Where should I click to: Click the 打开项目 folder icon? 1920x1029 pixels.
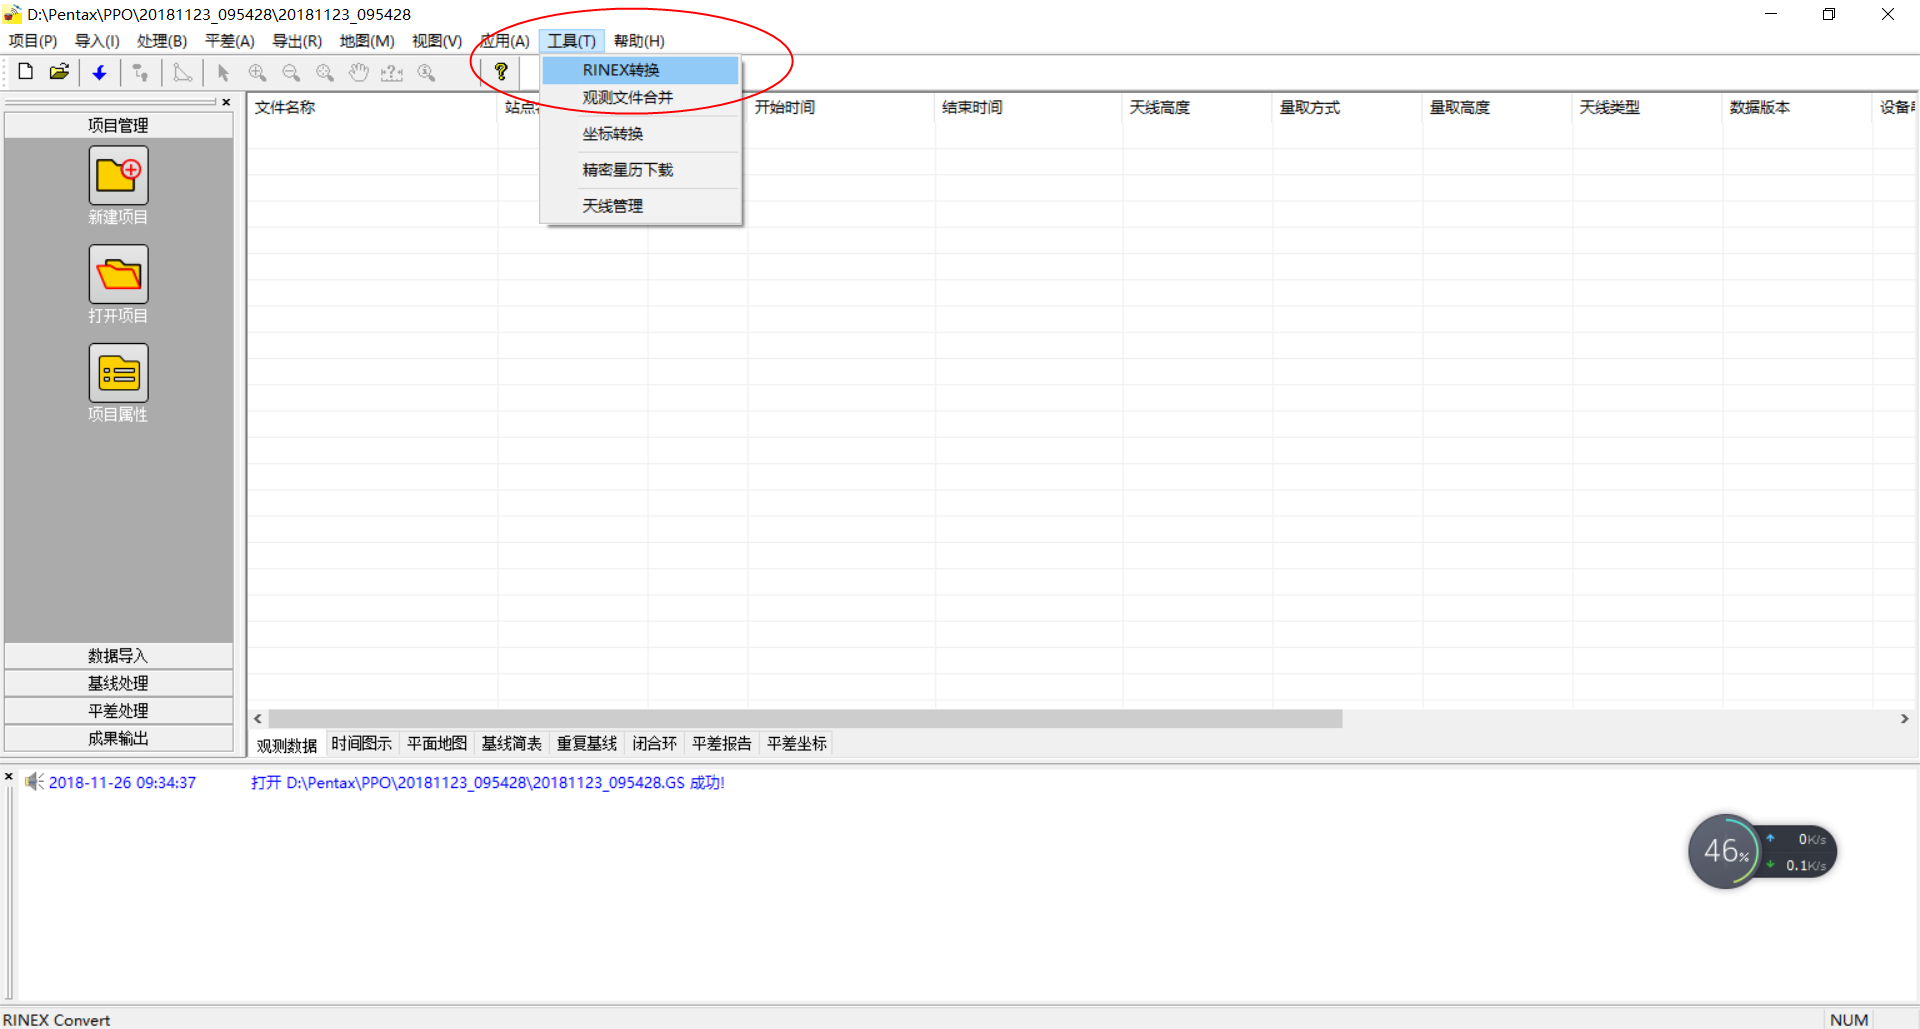click(118, 274)
